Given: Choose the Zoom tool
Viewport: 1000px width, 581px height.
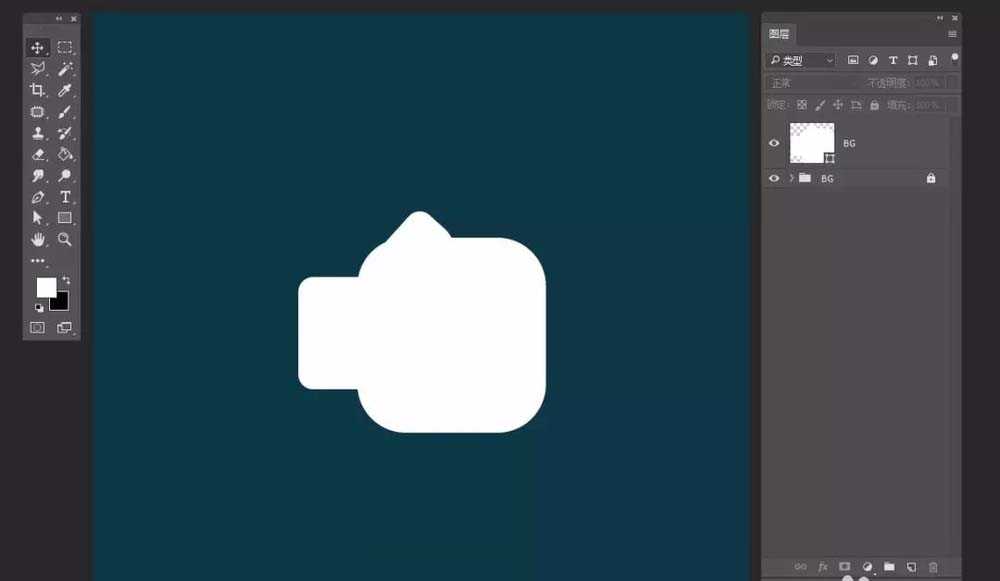Looking at the screenshot, I should (x=64, y=239).
